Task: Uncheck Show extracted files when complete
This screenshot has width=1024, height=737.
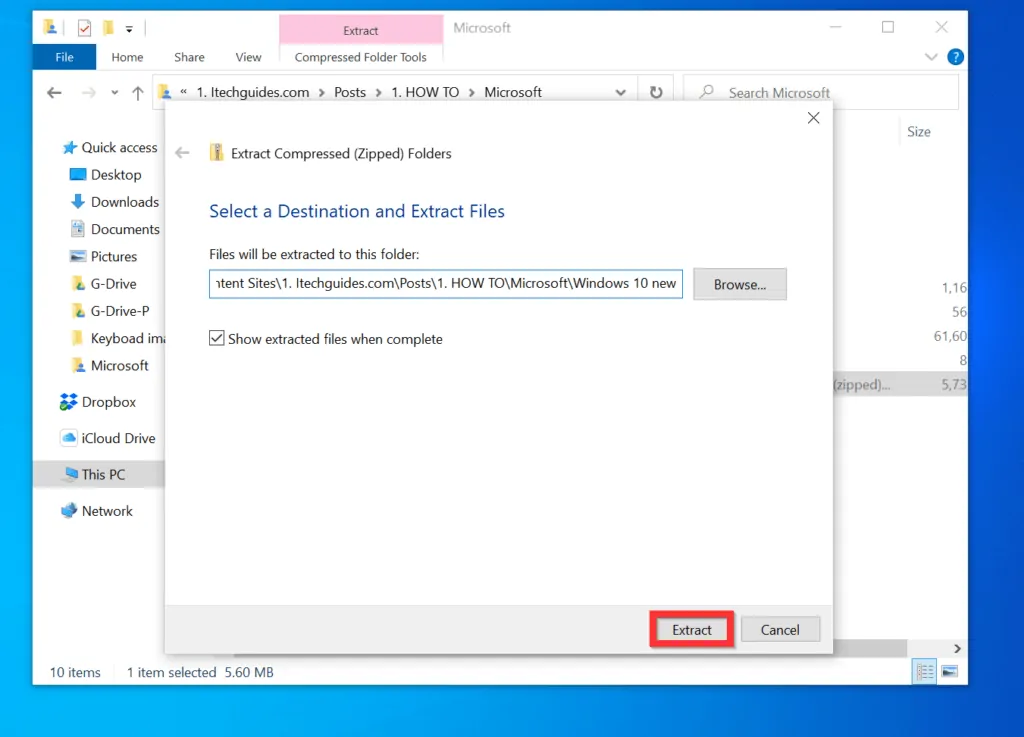Action: tap(217, 339)
